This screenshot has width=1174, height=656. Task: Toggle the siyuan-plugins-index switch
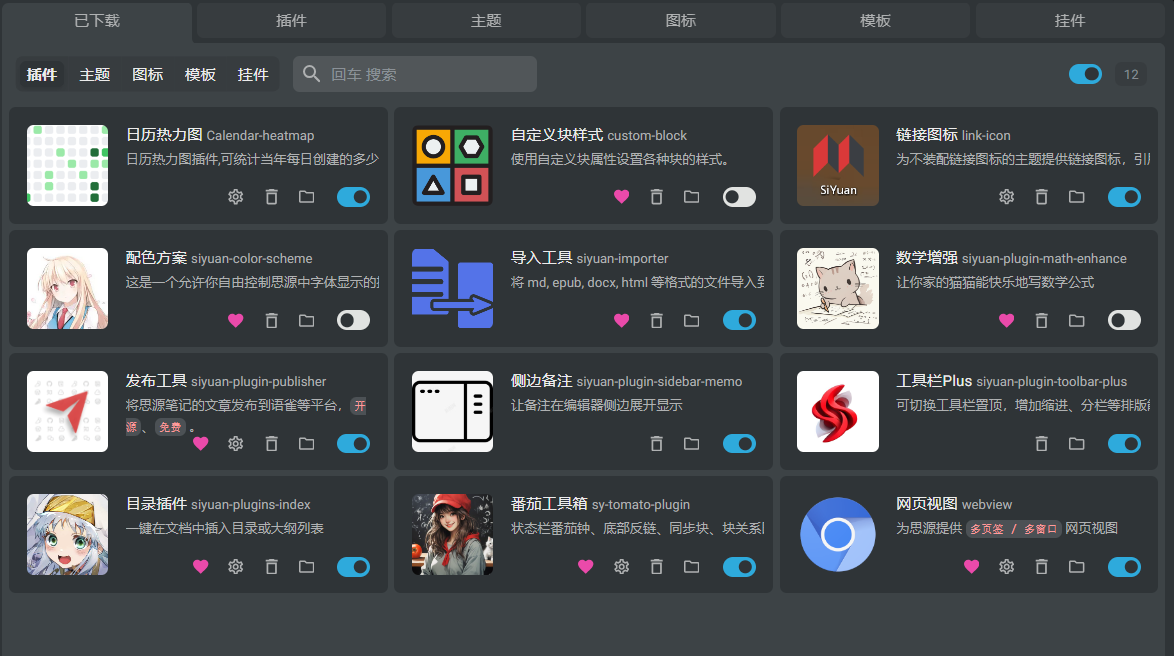click(x=353, y=567)
